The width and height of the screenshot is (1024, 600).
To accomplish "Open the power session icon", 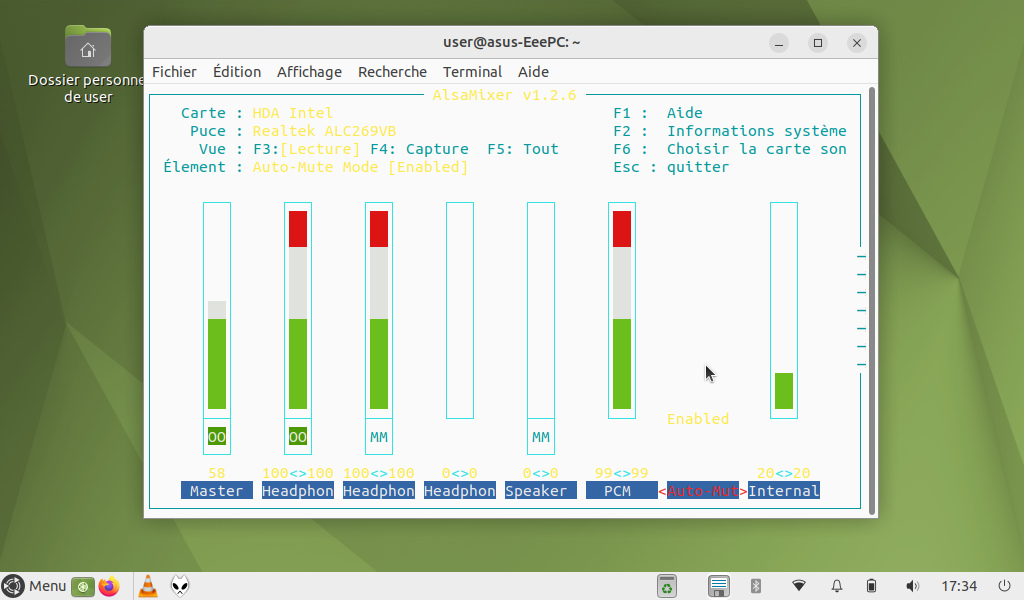I will click(1004, 586).
